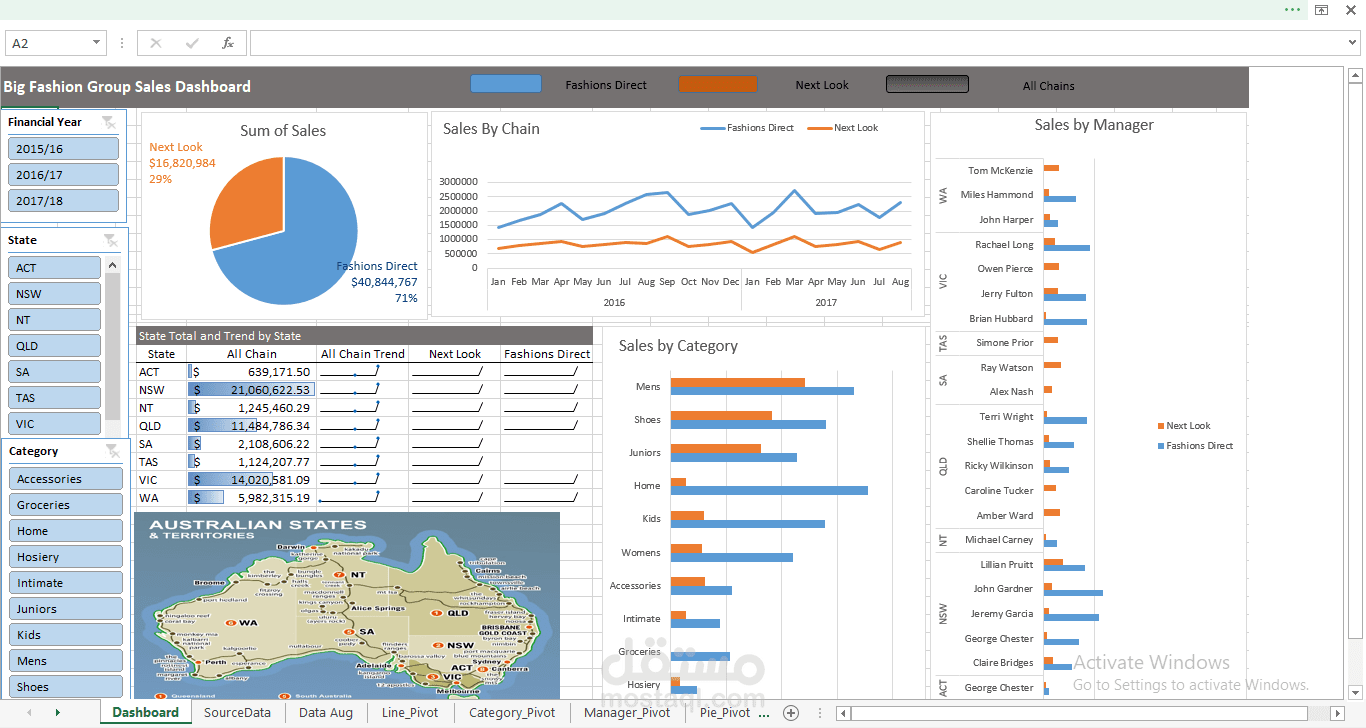
Task: Open the Pie_Pivot sheet tab
Action: click(x=725, y=712)
